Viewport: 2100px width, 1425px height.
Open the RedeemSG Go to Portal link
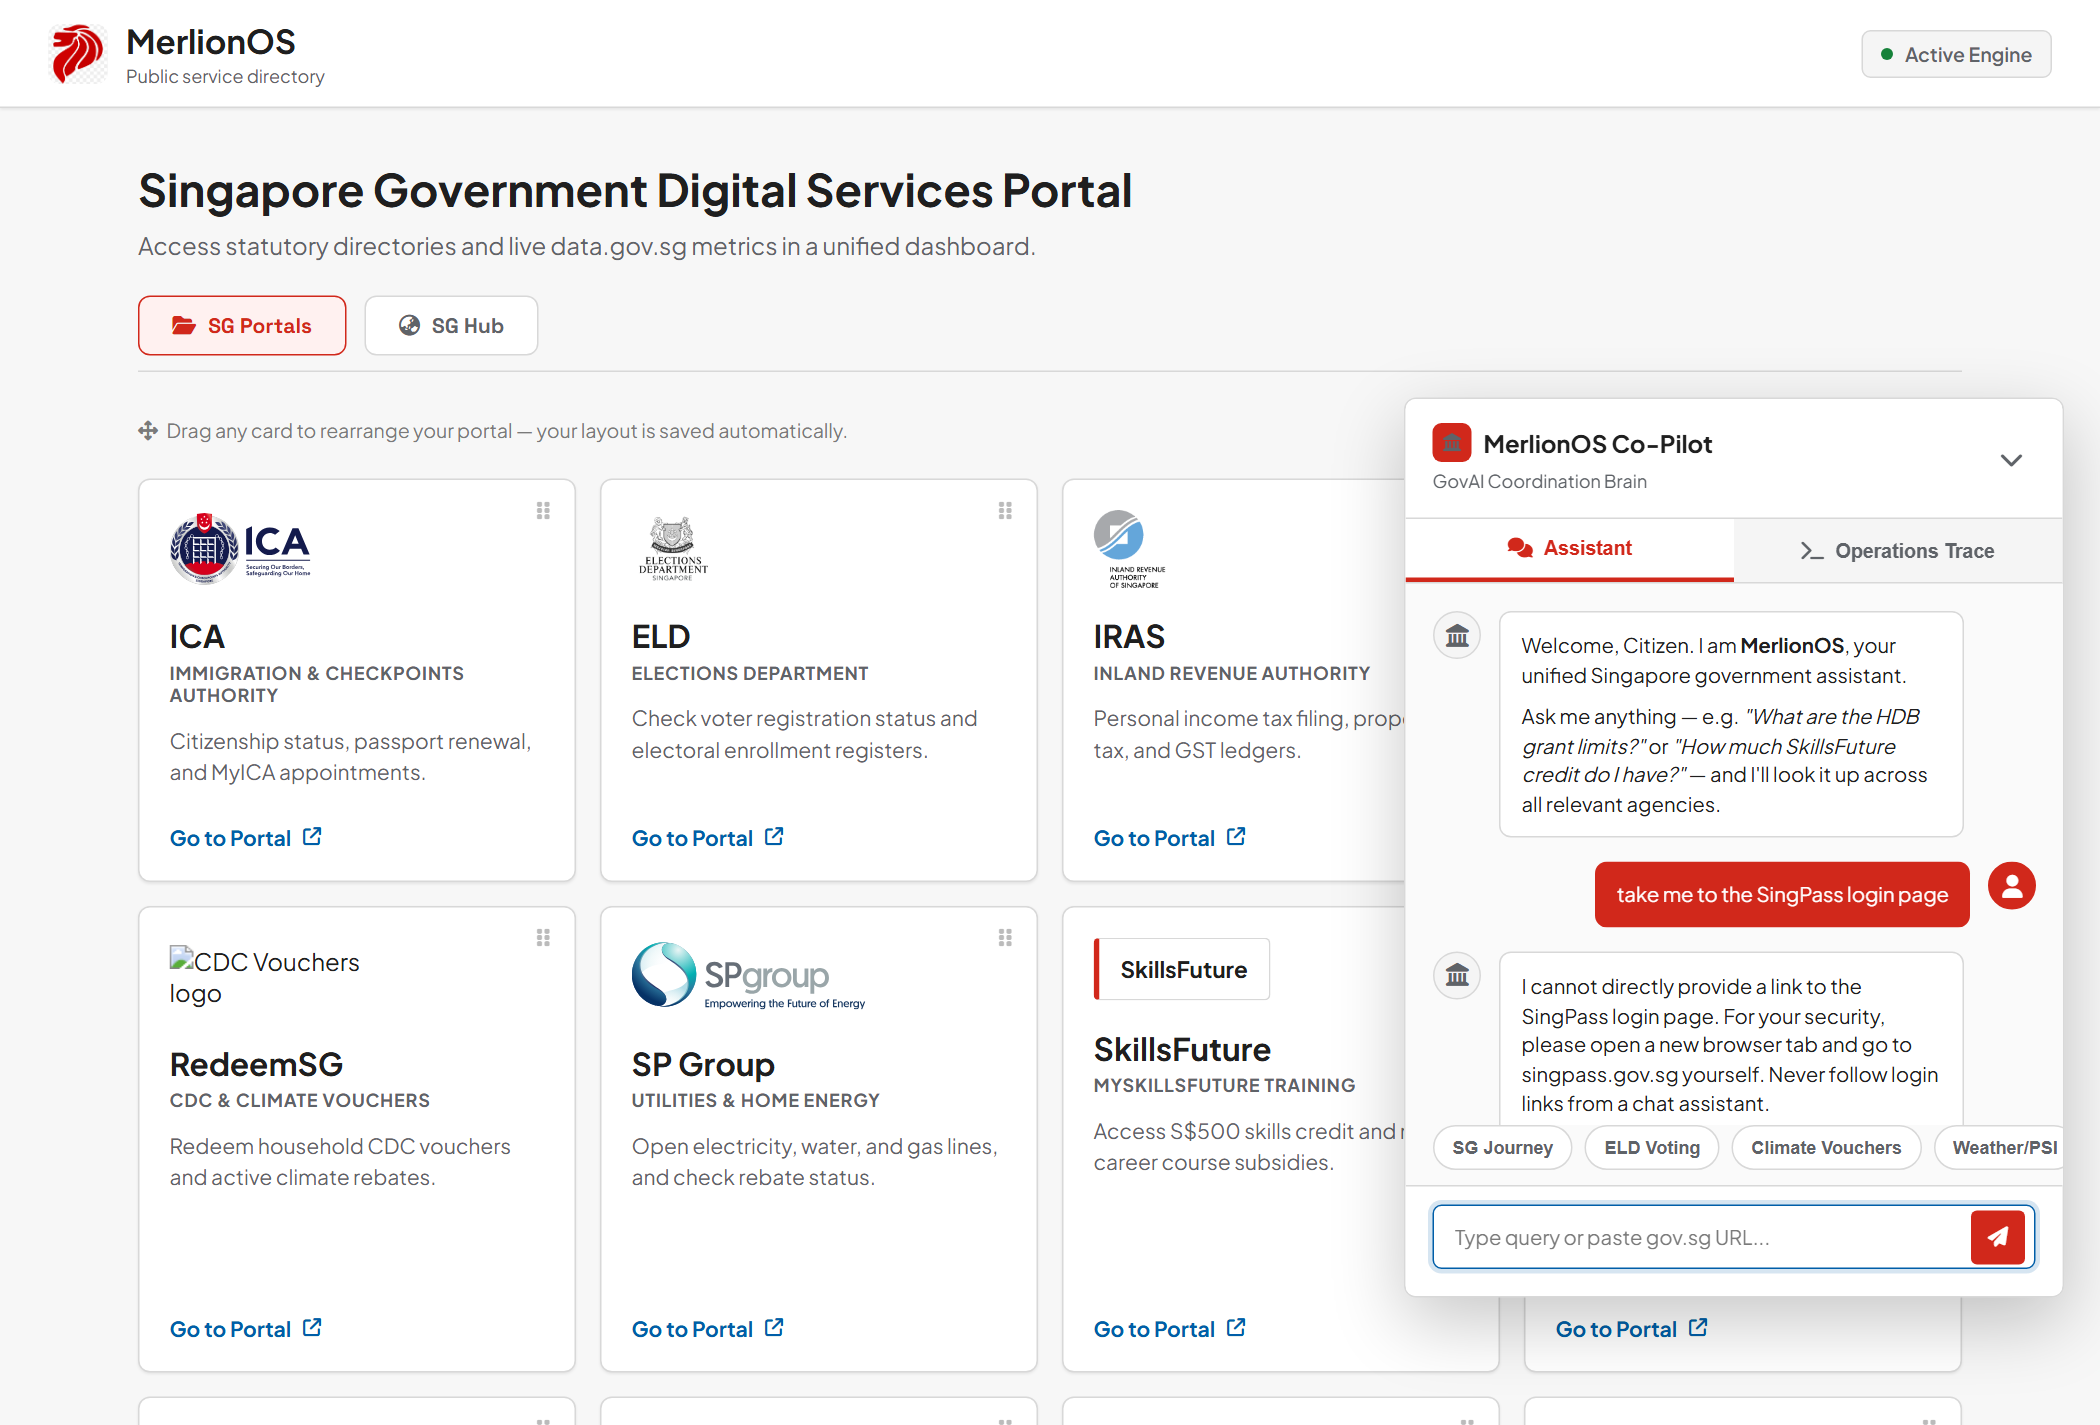tap(245, 1329)
